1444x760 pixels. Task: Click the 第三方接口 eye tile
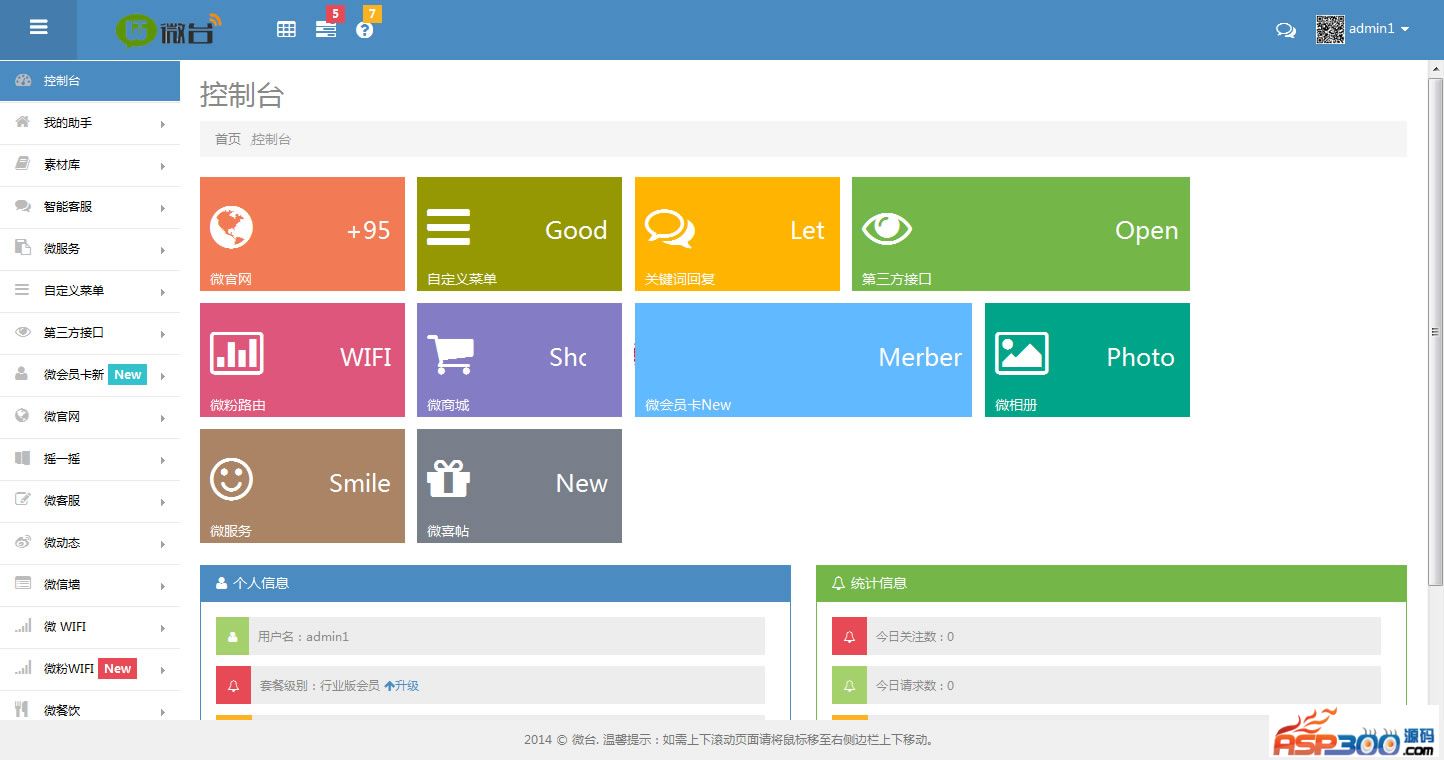pyautogui.click(x=1020, y=234)
